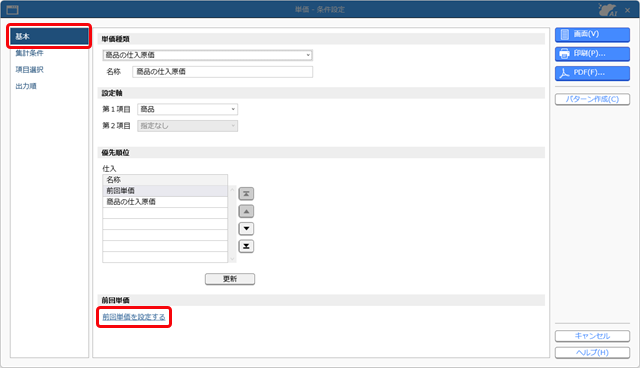Click the window icon in title bar
This screenshot has width=640, height=368.
13,9
